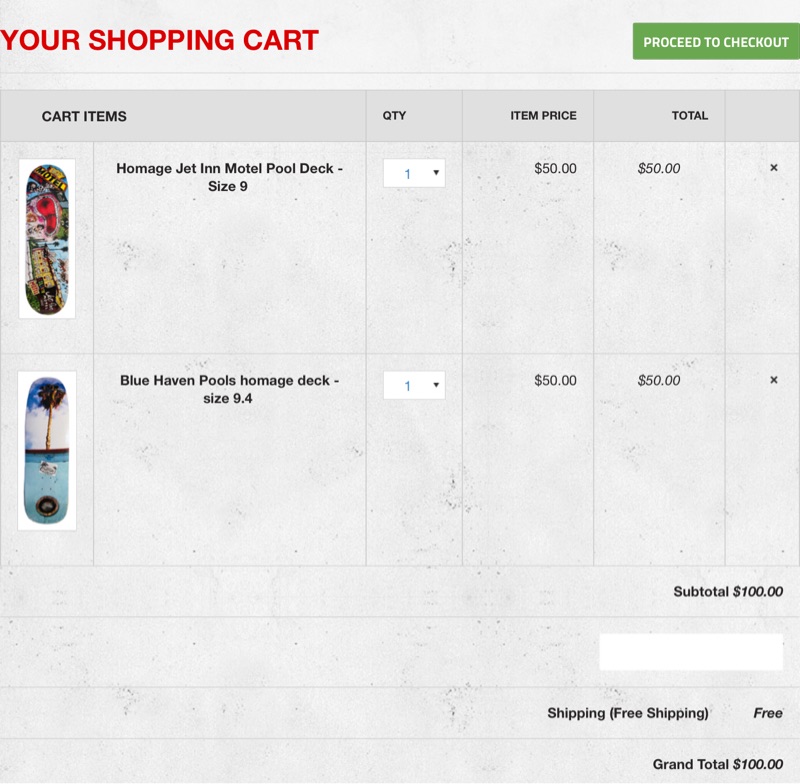This screenshot has width=800, height=784.
Task: Open the Blue Haven Pools deck thumbnail
Action: coord(47,451)
